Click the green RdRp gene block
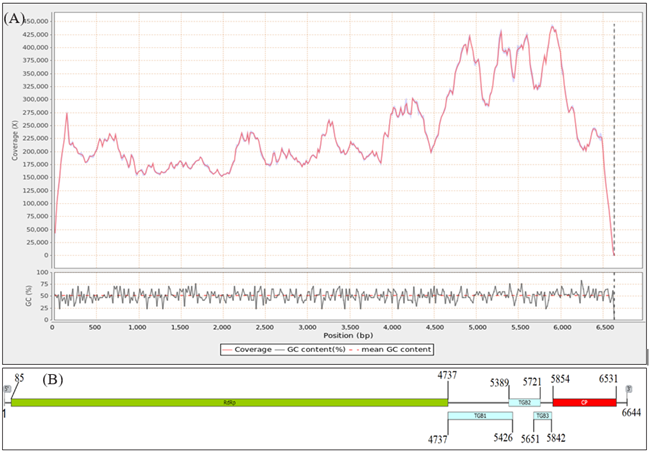Viewport: 649px width, 451px height. pyautogui.click(x=229, y=402)
